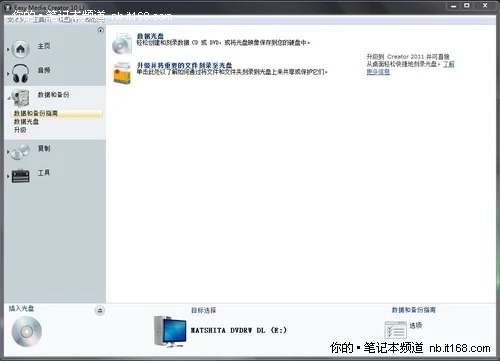Click the disc image under 插入光盘
500x361 pixels.
(x=27, y=331)
